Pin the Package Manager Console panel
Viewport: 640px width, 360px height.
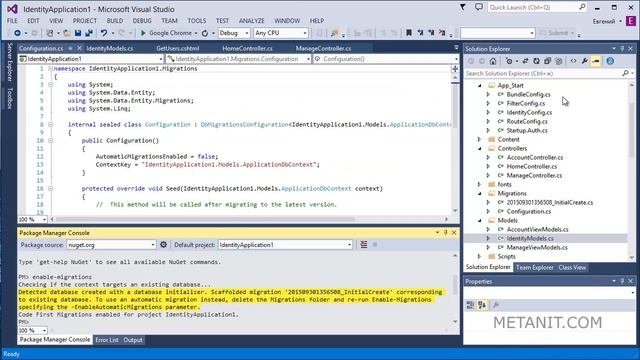446,233
